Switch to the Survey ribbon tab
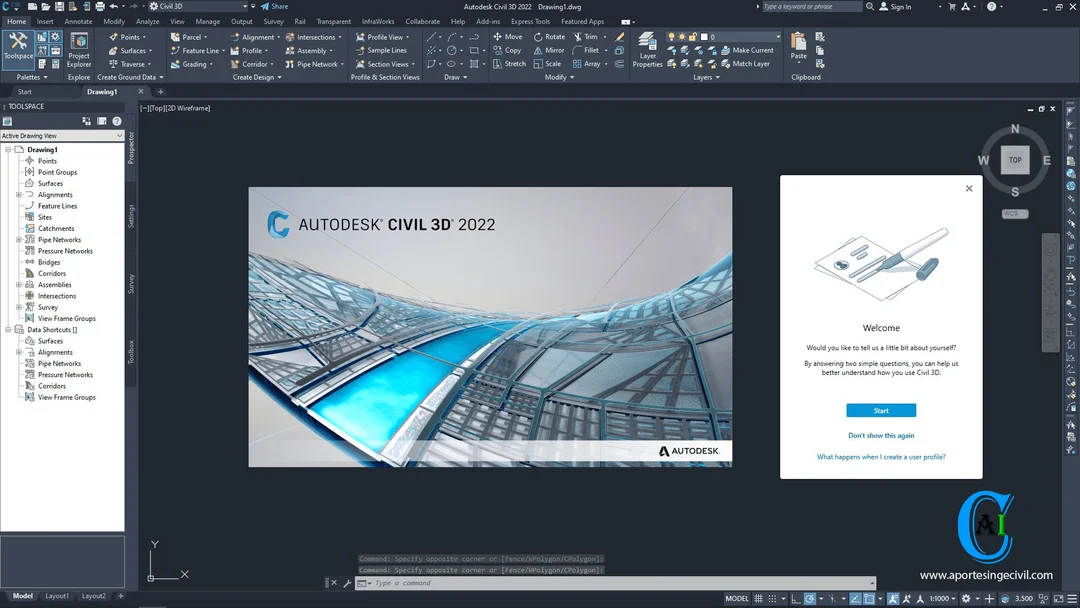 coord(273,21)
